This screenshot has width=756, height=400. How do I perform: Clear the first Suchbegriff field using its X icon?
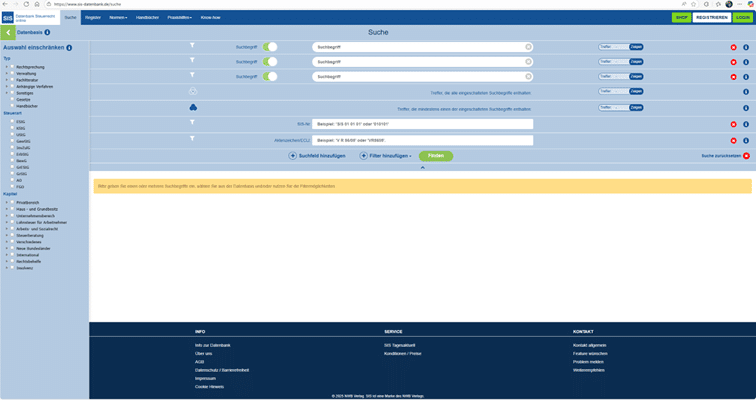[528, 47]
